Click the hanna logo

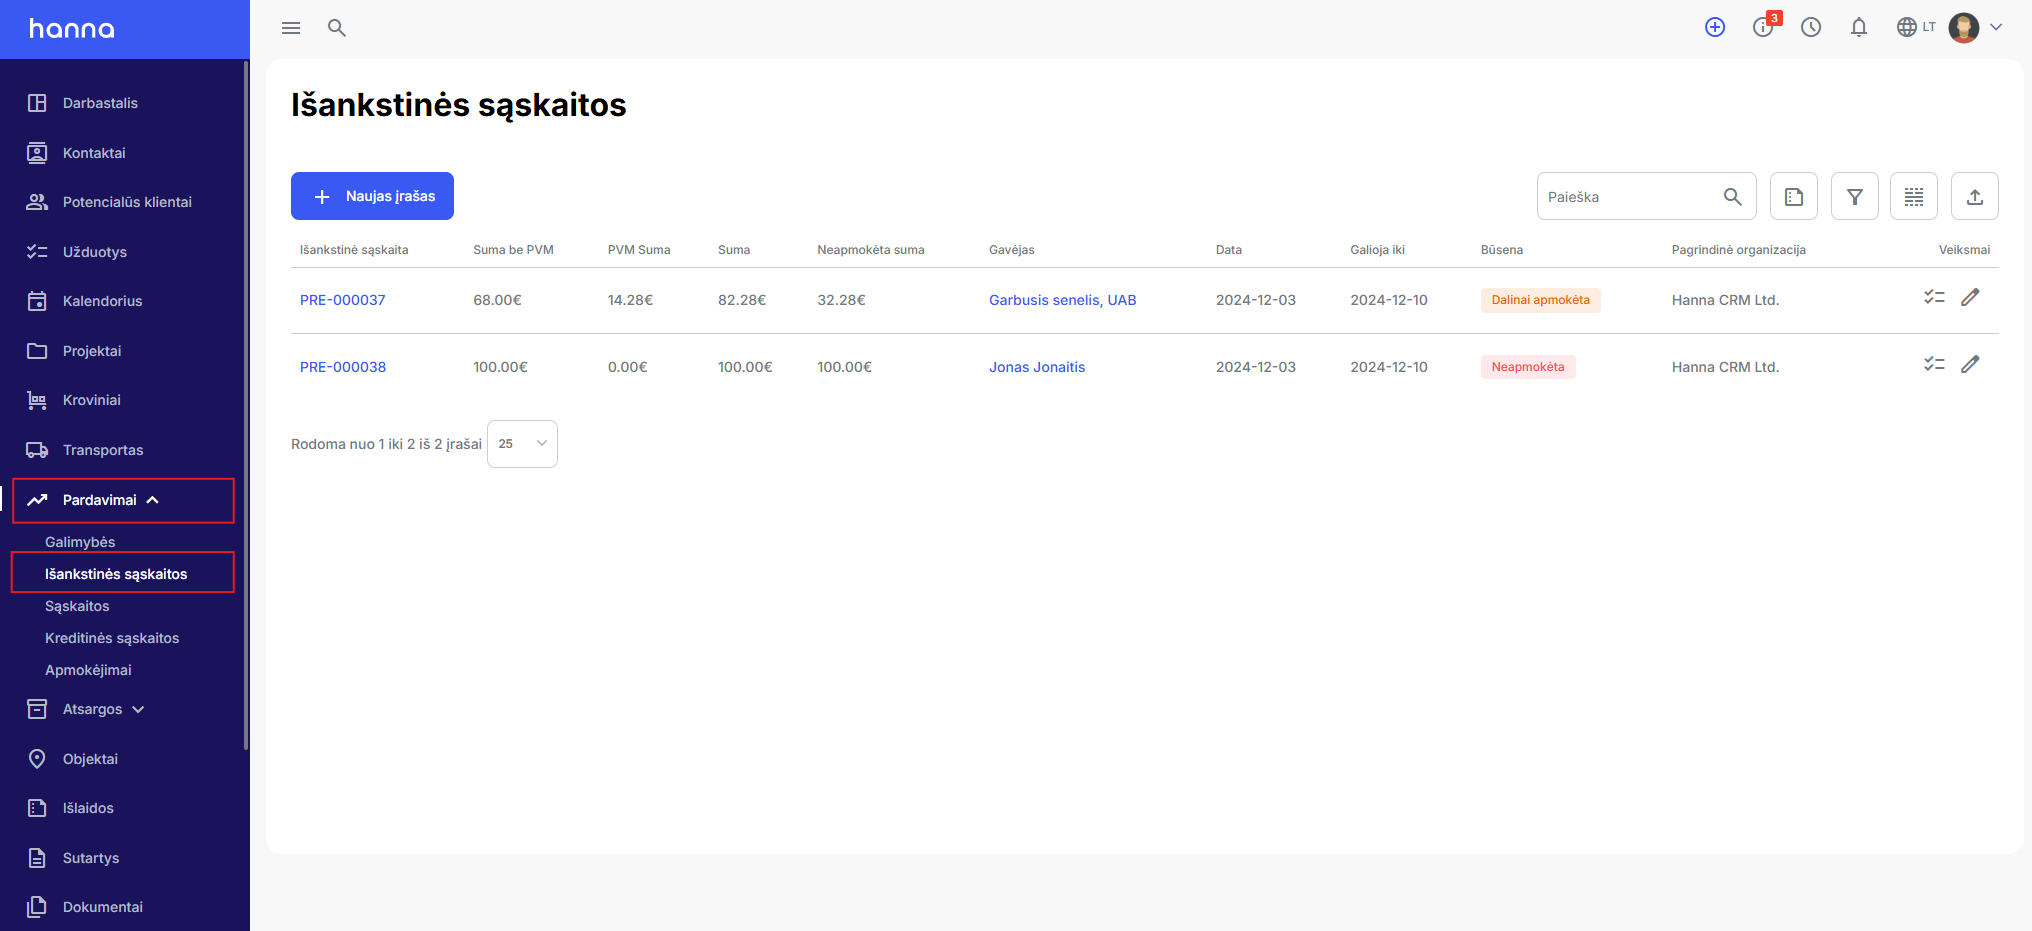coord(72,29)
